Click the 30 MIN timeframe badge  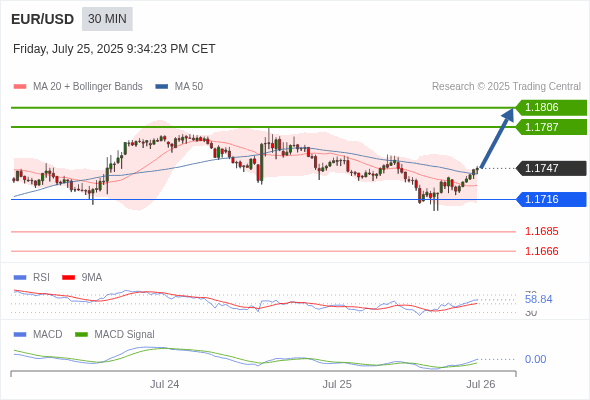[107, 19]
